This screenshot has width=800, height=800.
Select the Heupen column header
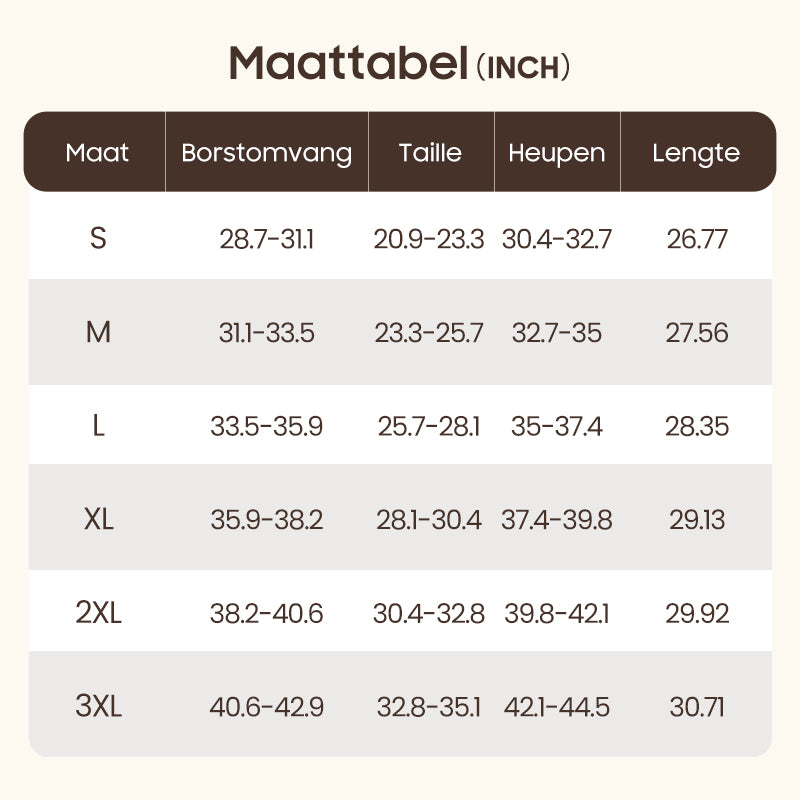[x=557, y=153]
